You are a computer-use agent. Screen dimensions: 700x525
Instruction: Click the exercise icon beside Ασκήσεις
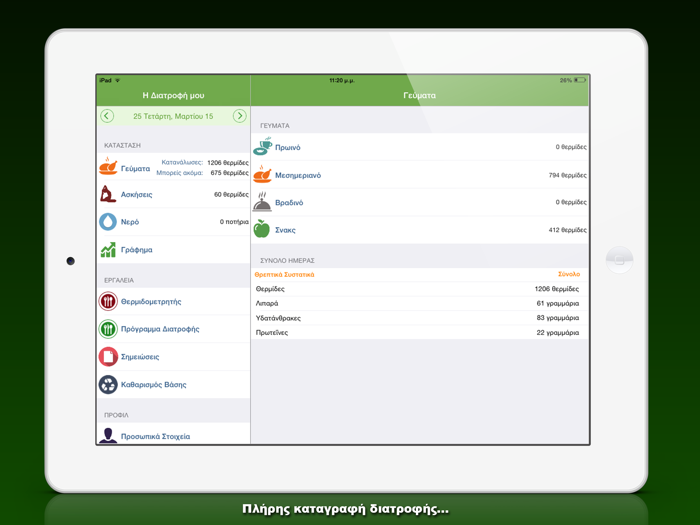108,194
